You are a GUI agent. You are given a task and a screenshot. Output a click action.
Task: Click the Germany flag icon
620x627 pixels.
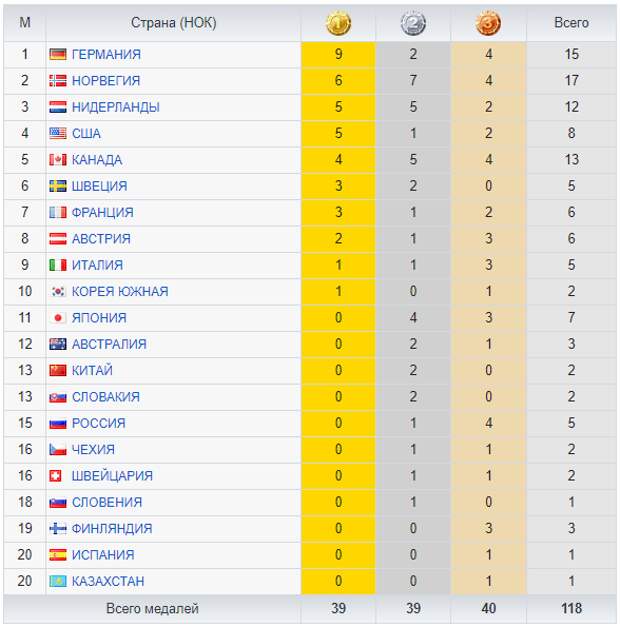(58, 54)
